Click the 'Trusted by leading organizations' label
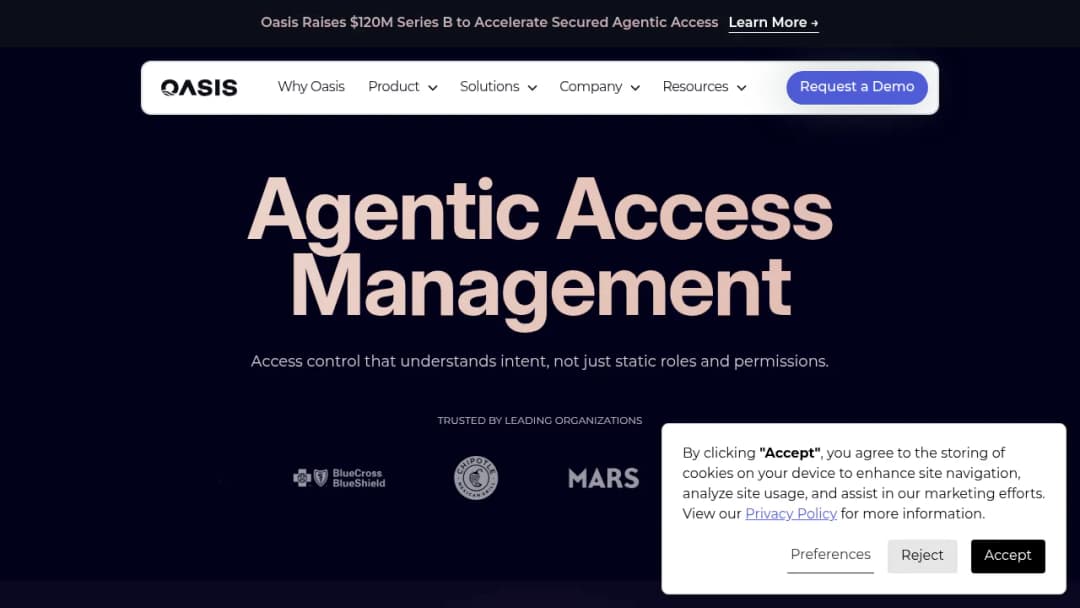 pyautogui.click(x=540, y=420)
